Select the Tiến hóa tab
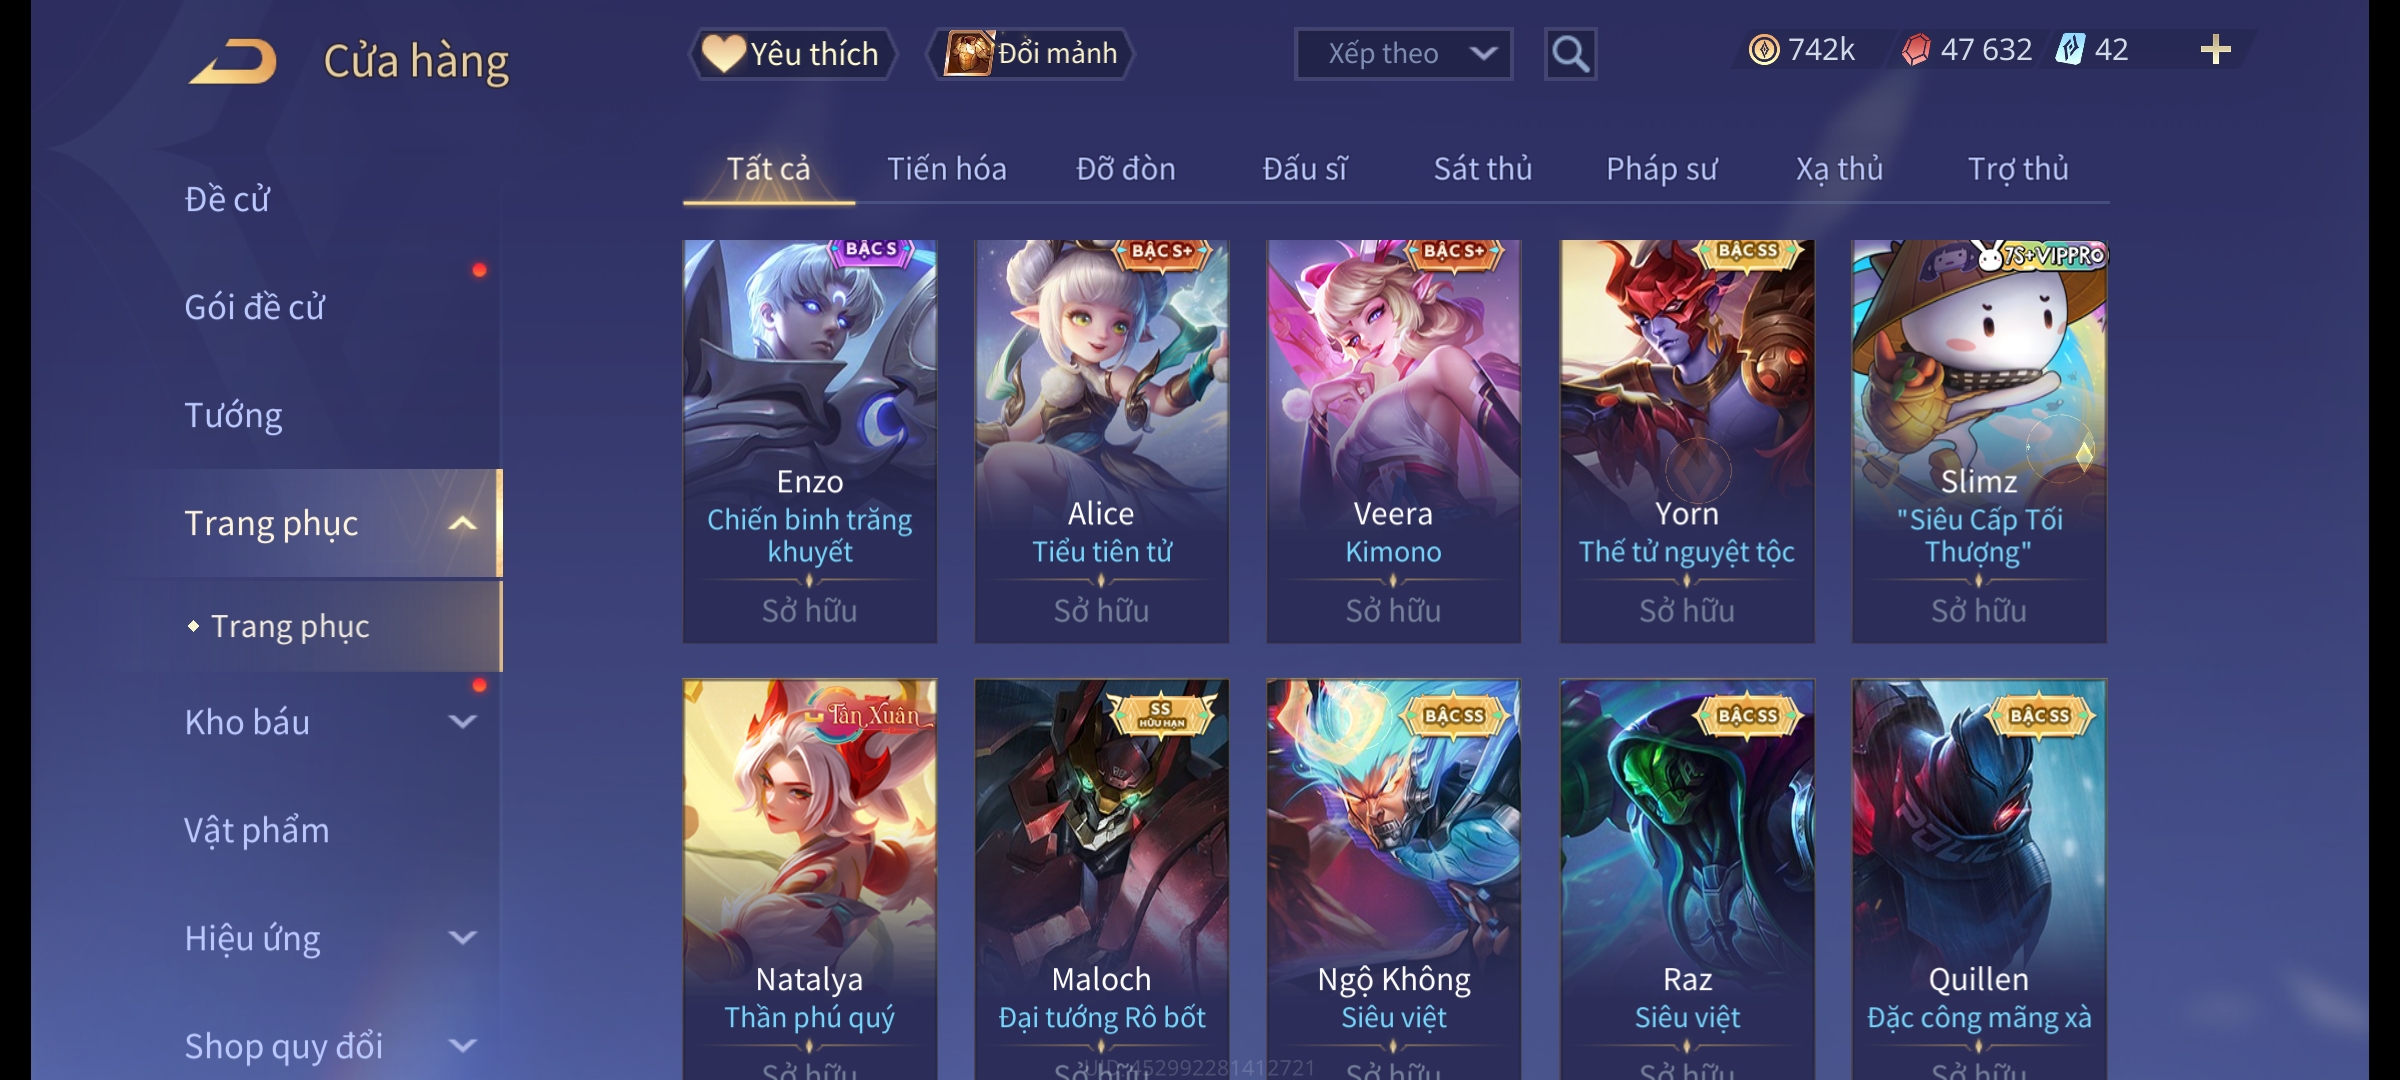 pyautogui.click(x=947, y=169)
